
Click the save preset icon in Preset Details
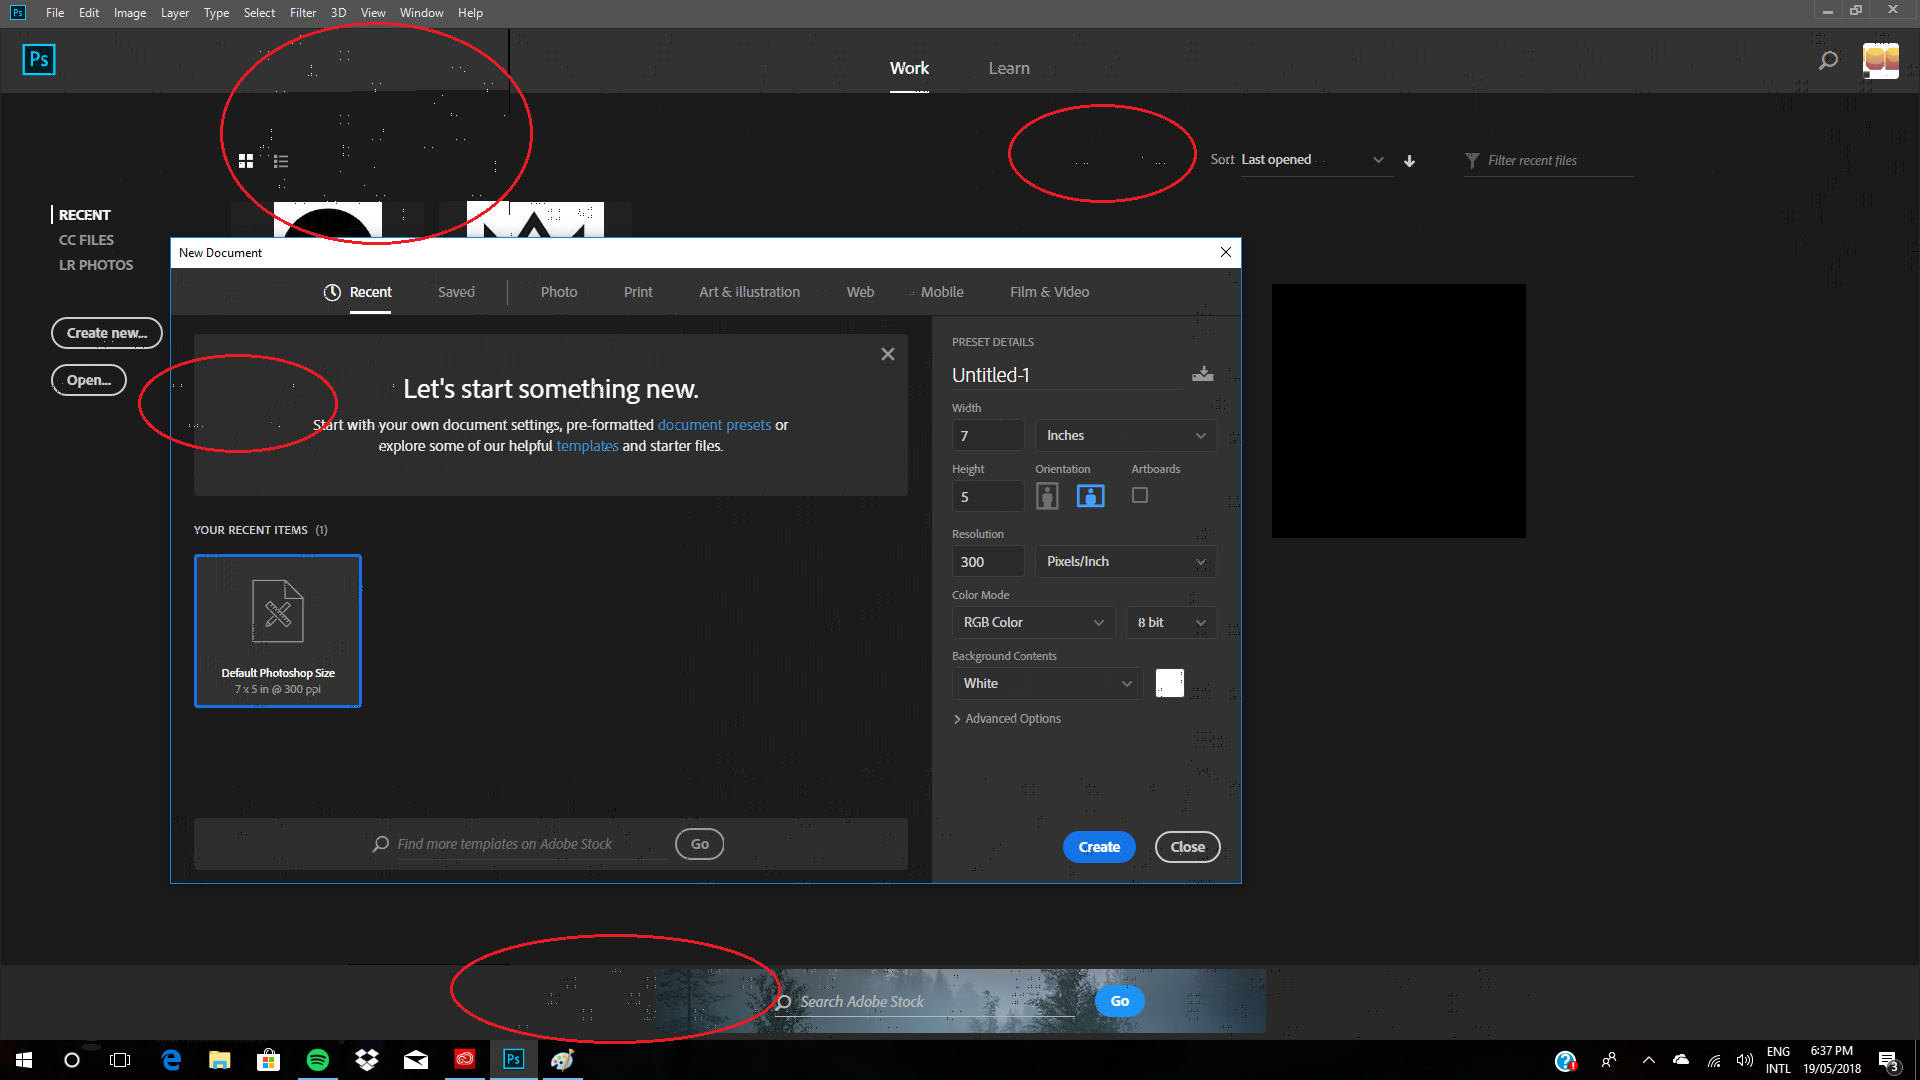pos(1200,373)
